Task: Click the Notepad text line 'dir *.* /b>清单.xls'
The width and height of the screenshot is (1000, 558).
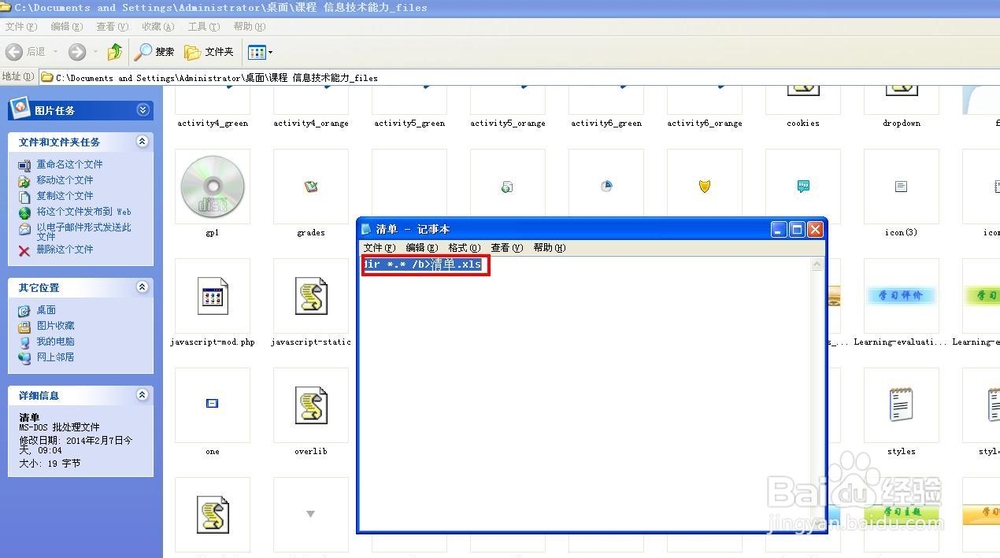Action: click(x=423, y=264)
